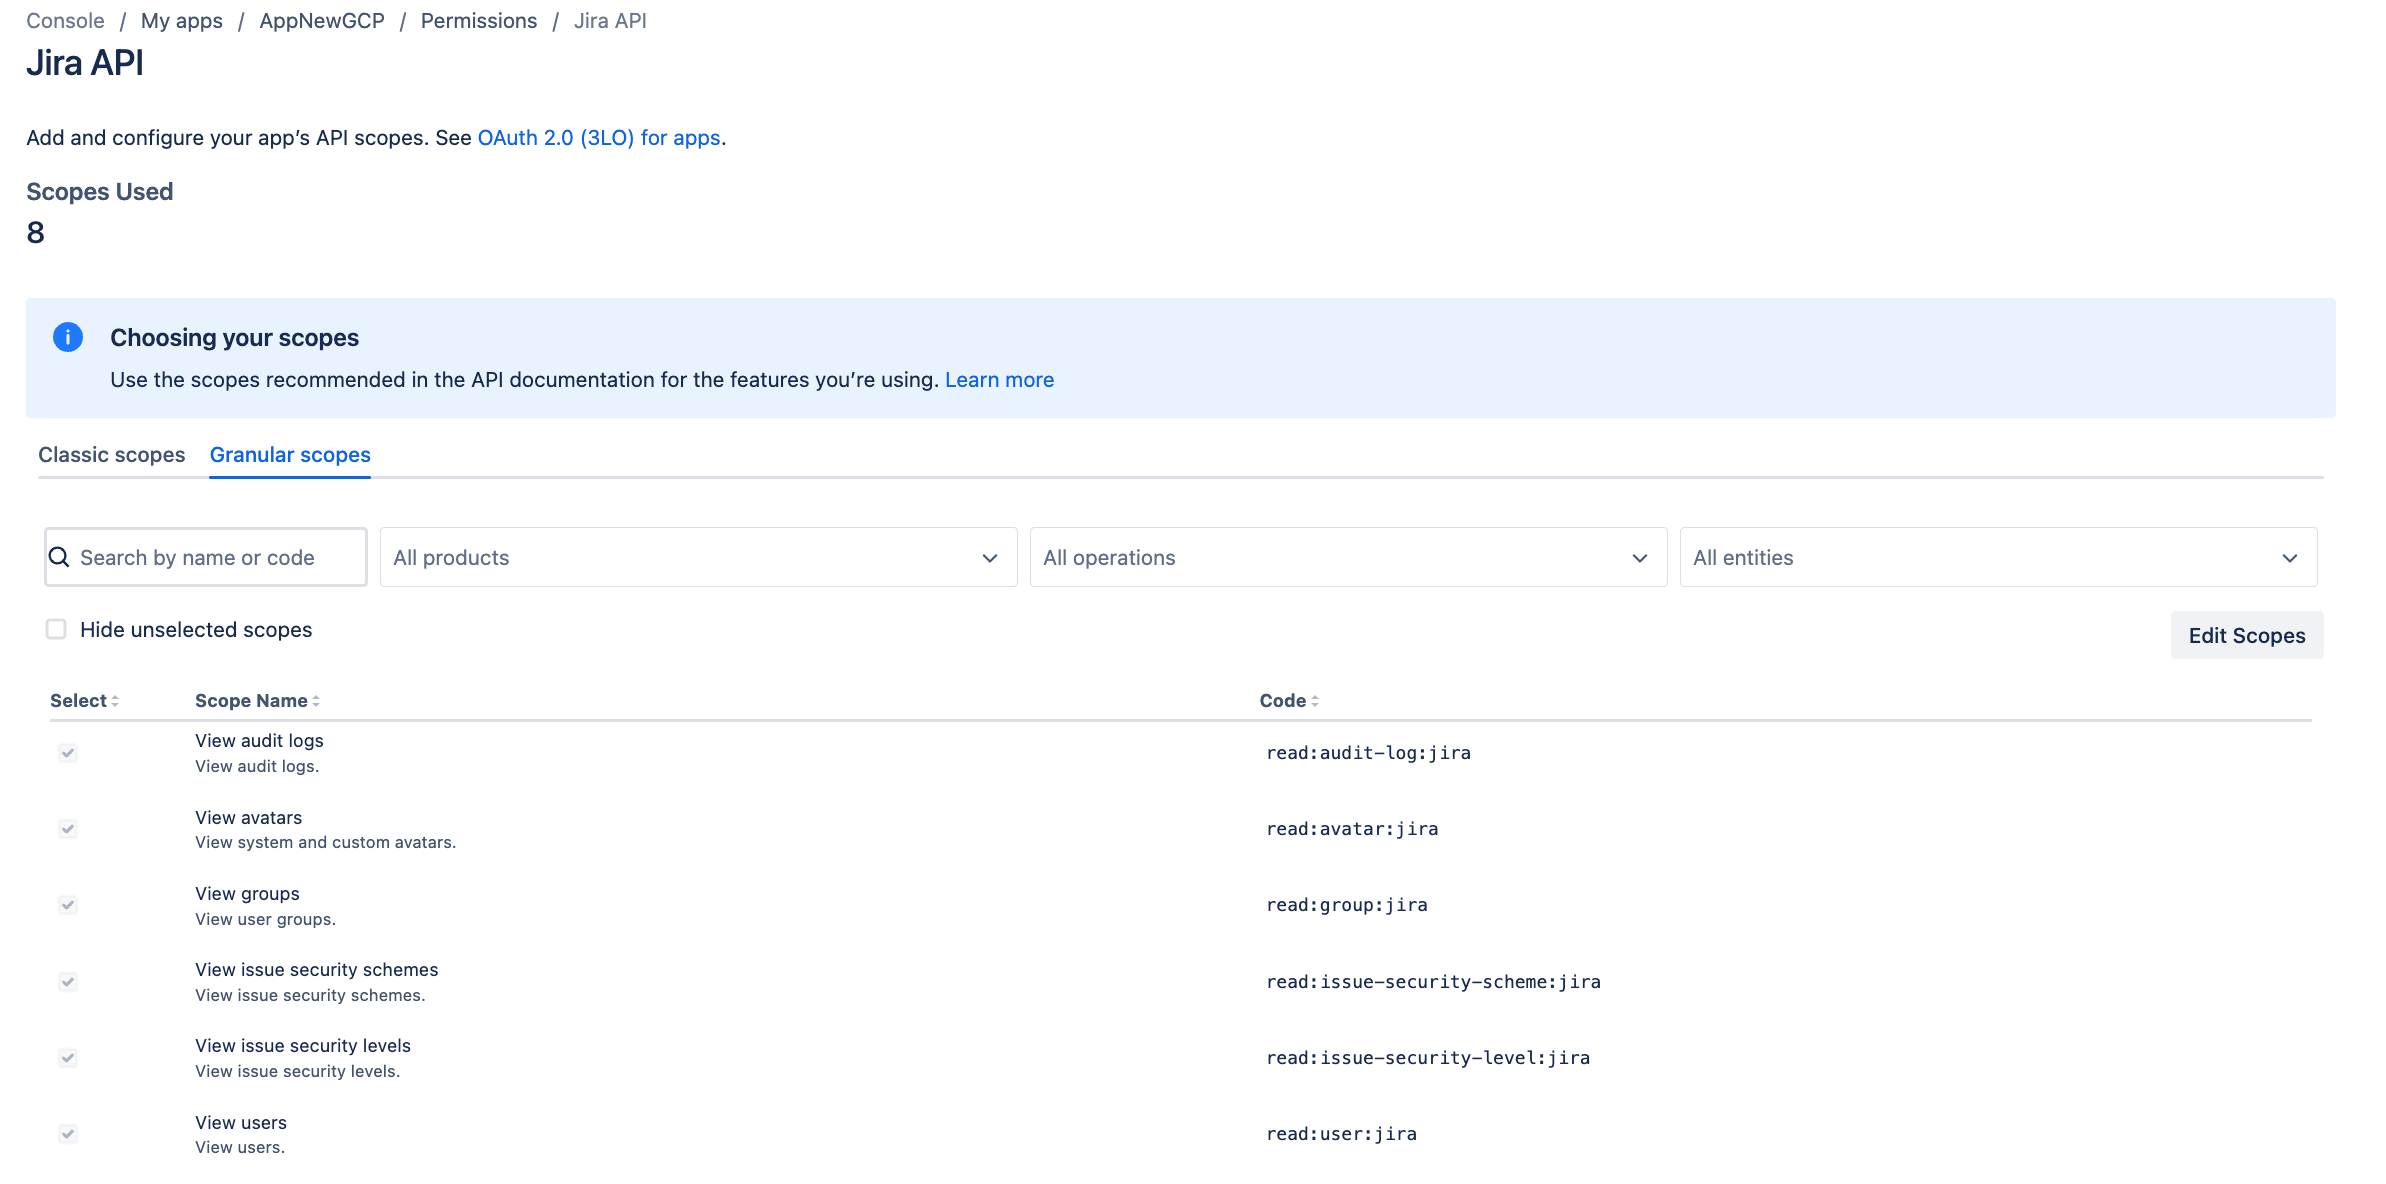Image resolution: width=2386 pixels, height=1184 pixels.
Task: Sort by Select column arrows
Action: 115,701
